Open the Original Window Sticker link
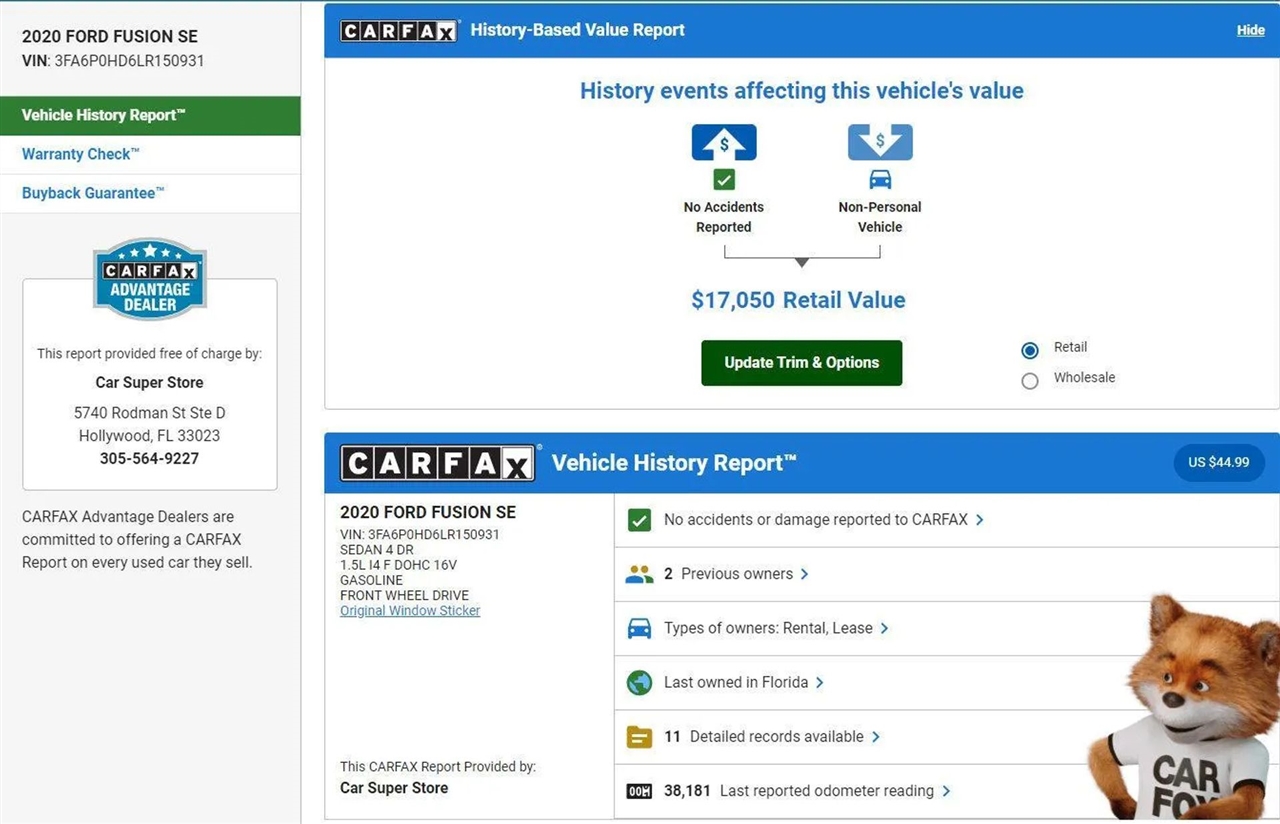Image resolution: width=1280 pixels, height=824 pixels. 410,611
